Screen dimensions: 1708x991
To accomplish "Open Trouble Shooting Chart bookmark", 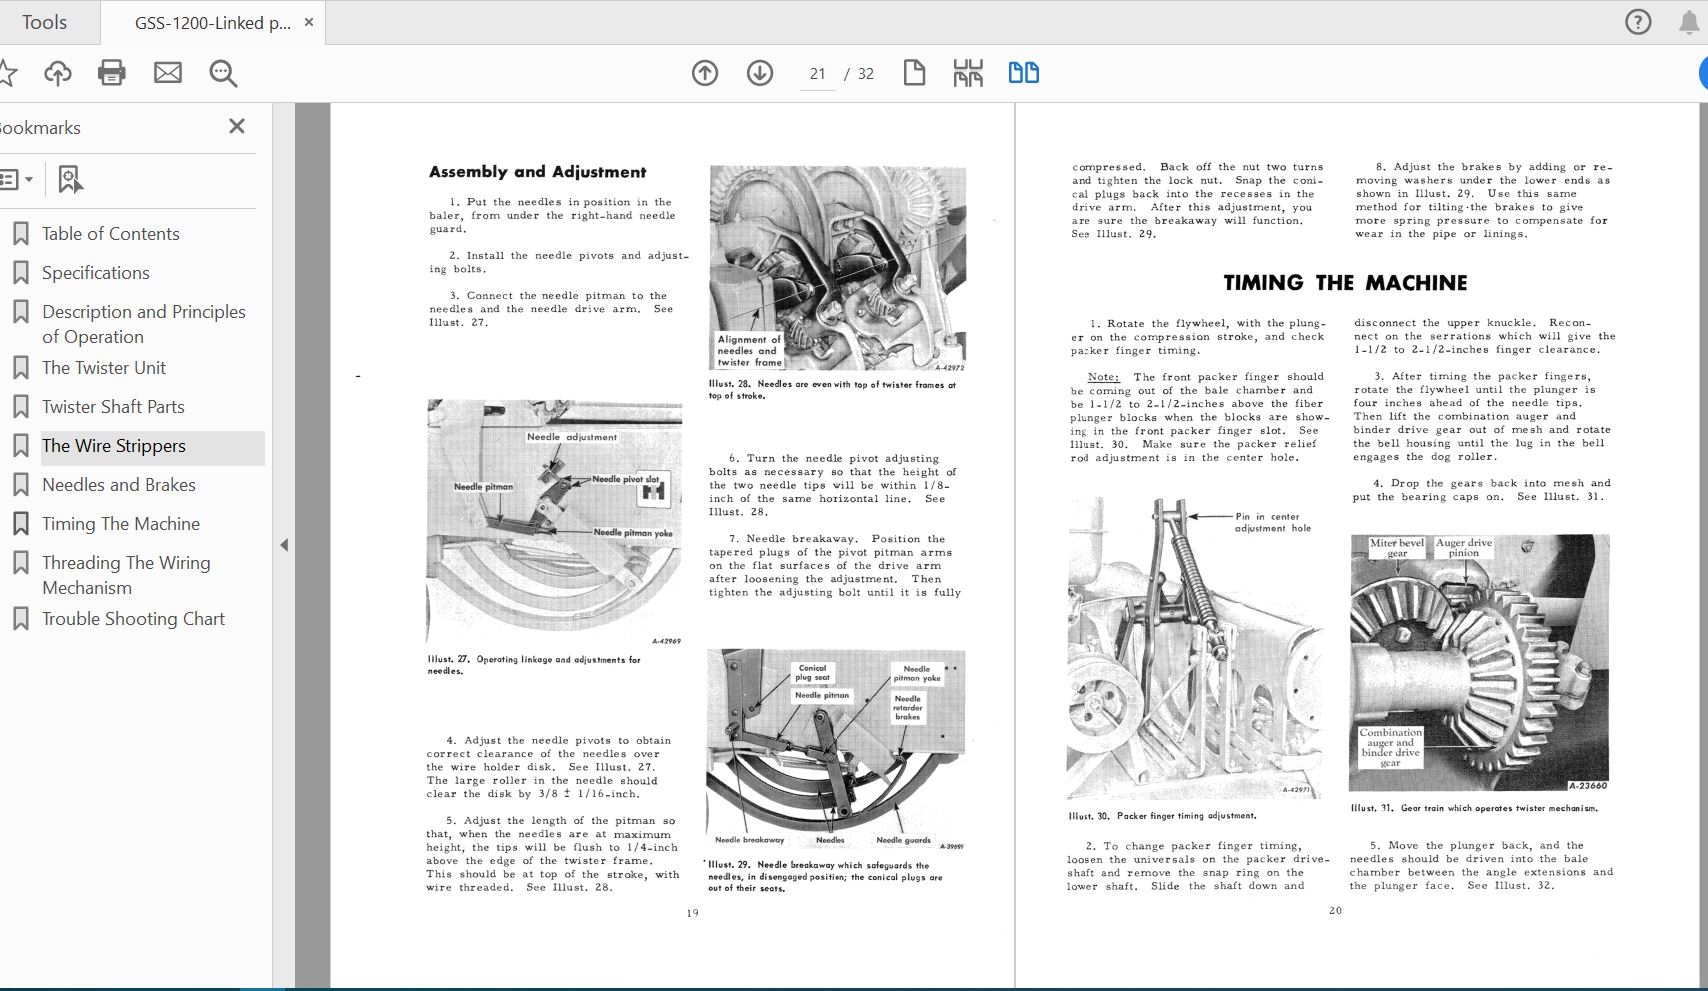I will pyautogui.click(x=133, y=619).
